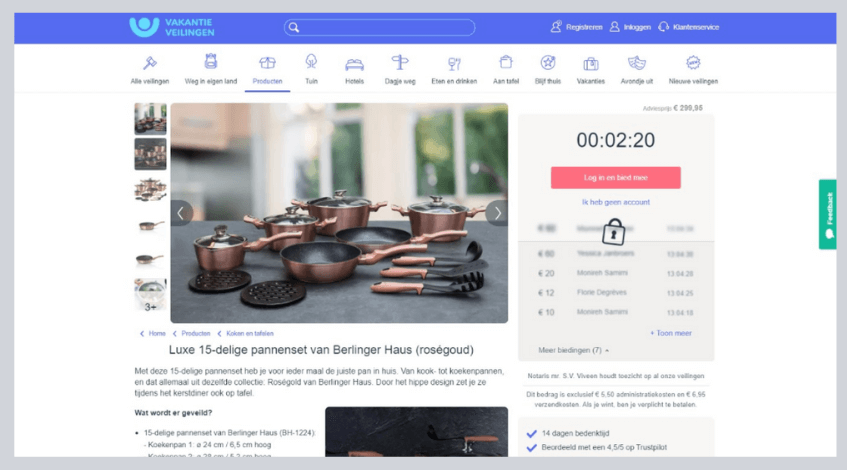The height and width of the screenshot is (470, 847).
Task: Select the Tuin menu label
Action: tap(311, 82)
